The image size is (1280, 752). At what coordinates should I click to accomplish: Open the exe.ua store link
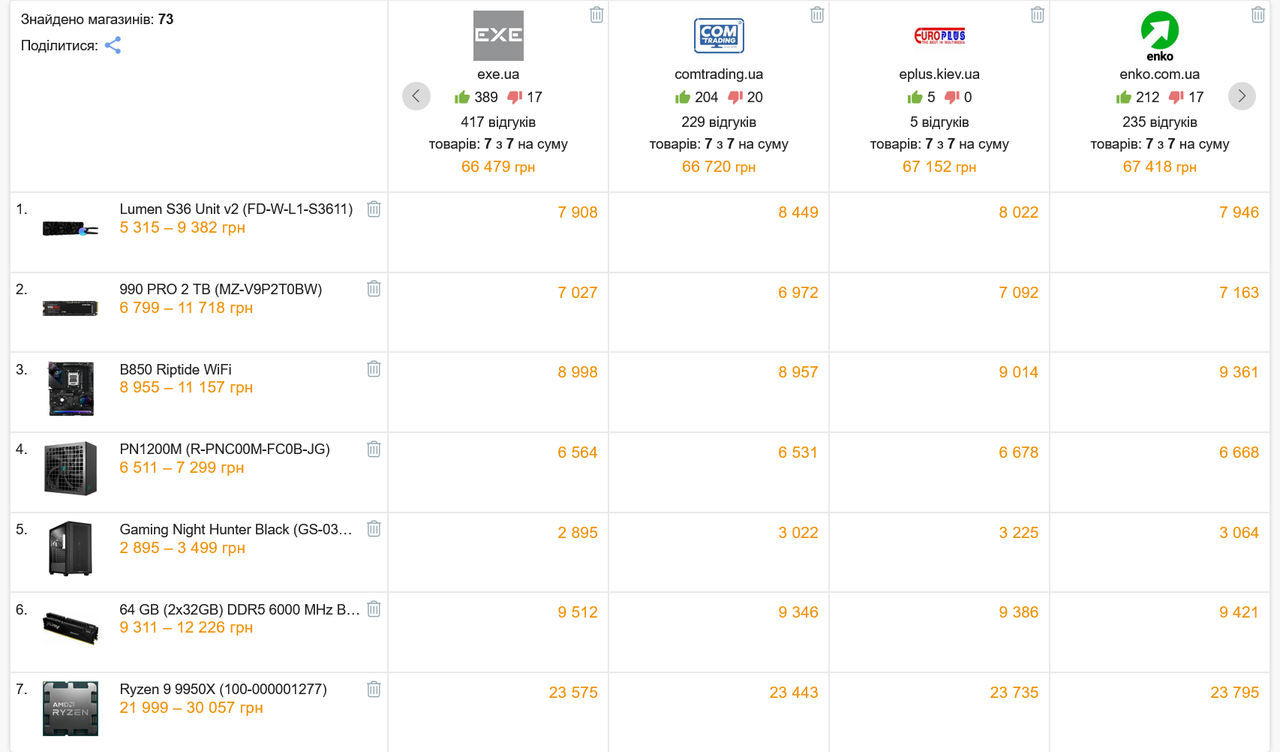tap(498, 74)
